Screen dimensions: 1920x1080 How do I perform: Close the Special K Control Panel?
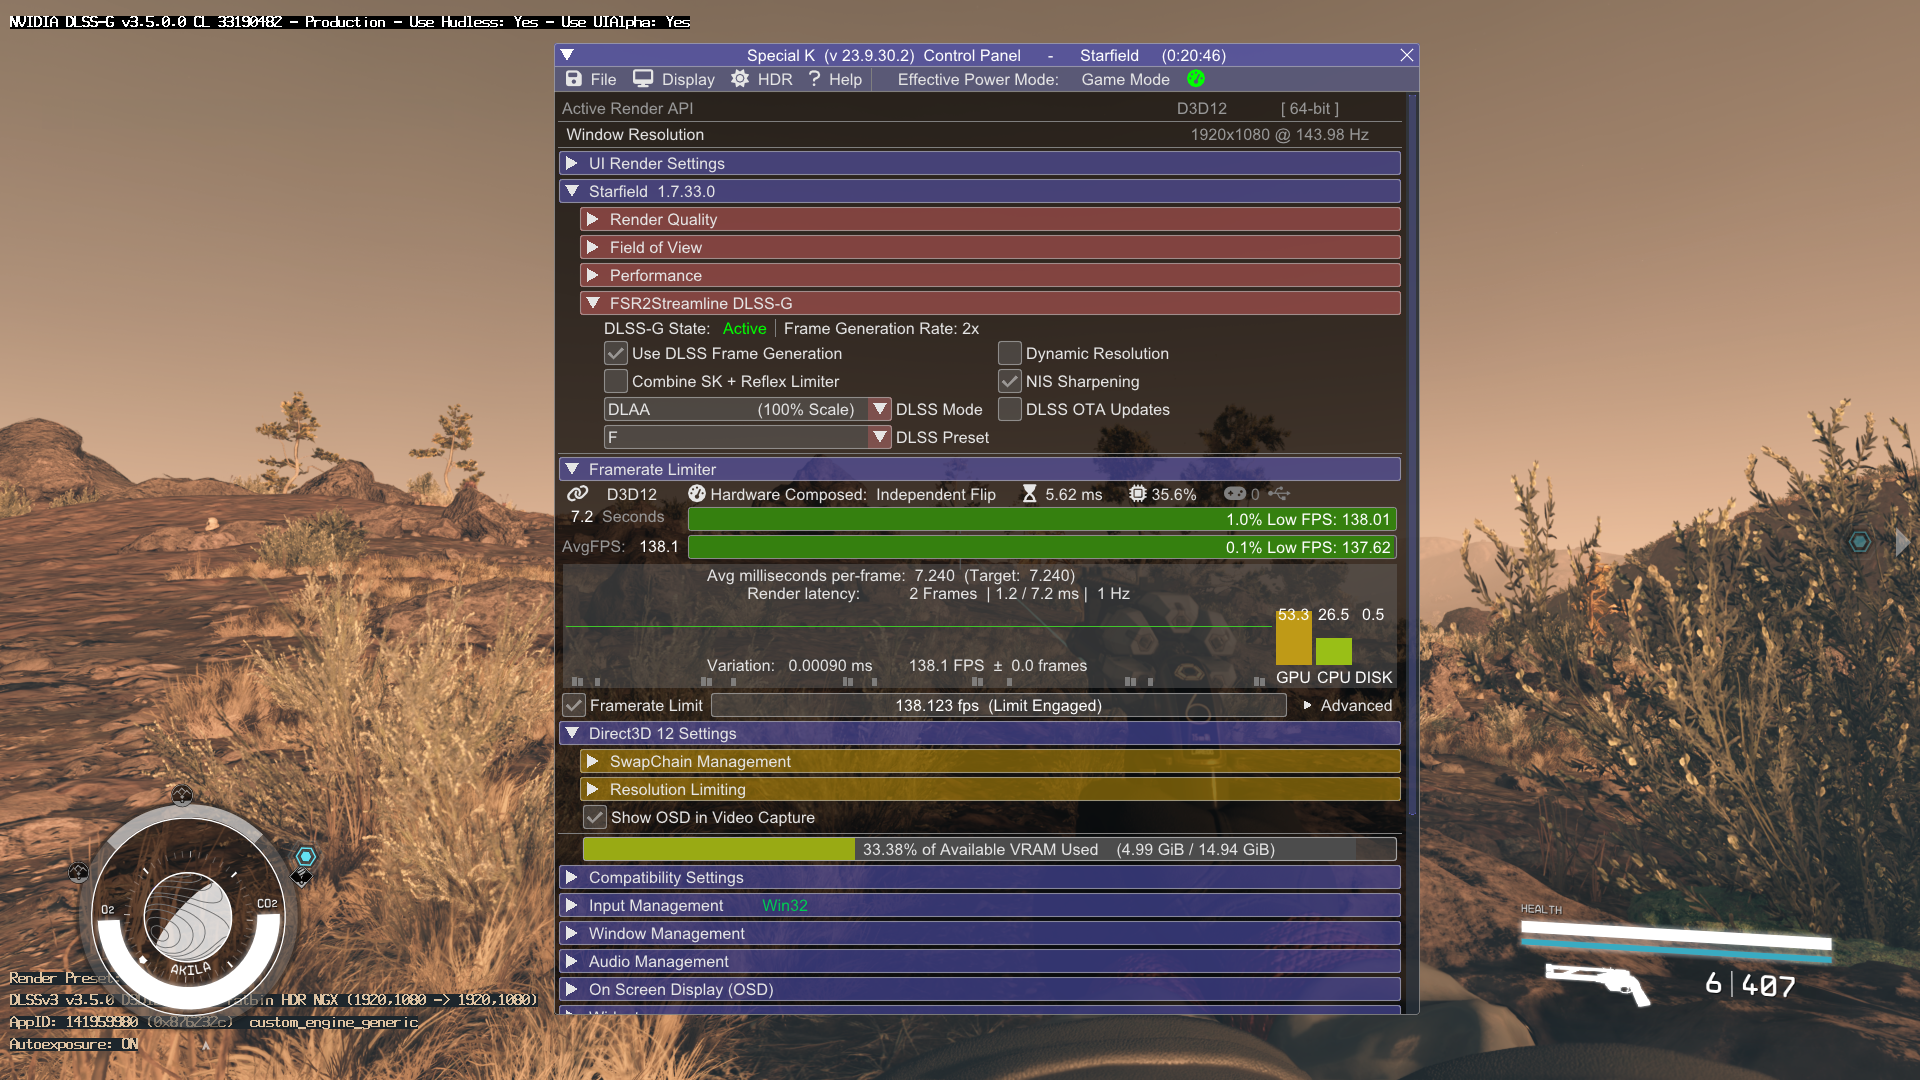pos(1407,55)
